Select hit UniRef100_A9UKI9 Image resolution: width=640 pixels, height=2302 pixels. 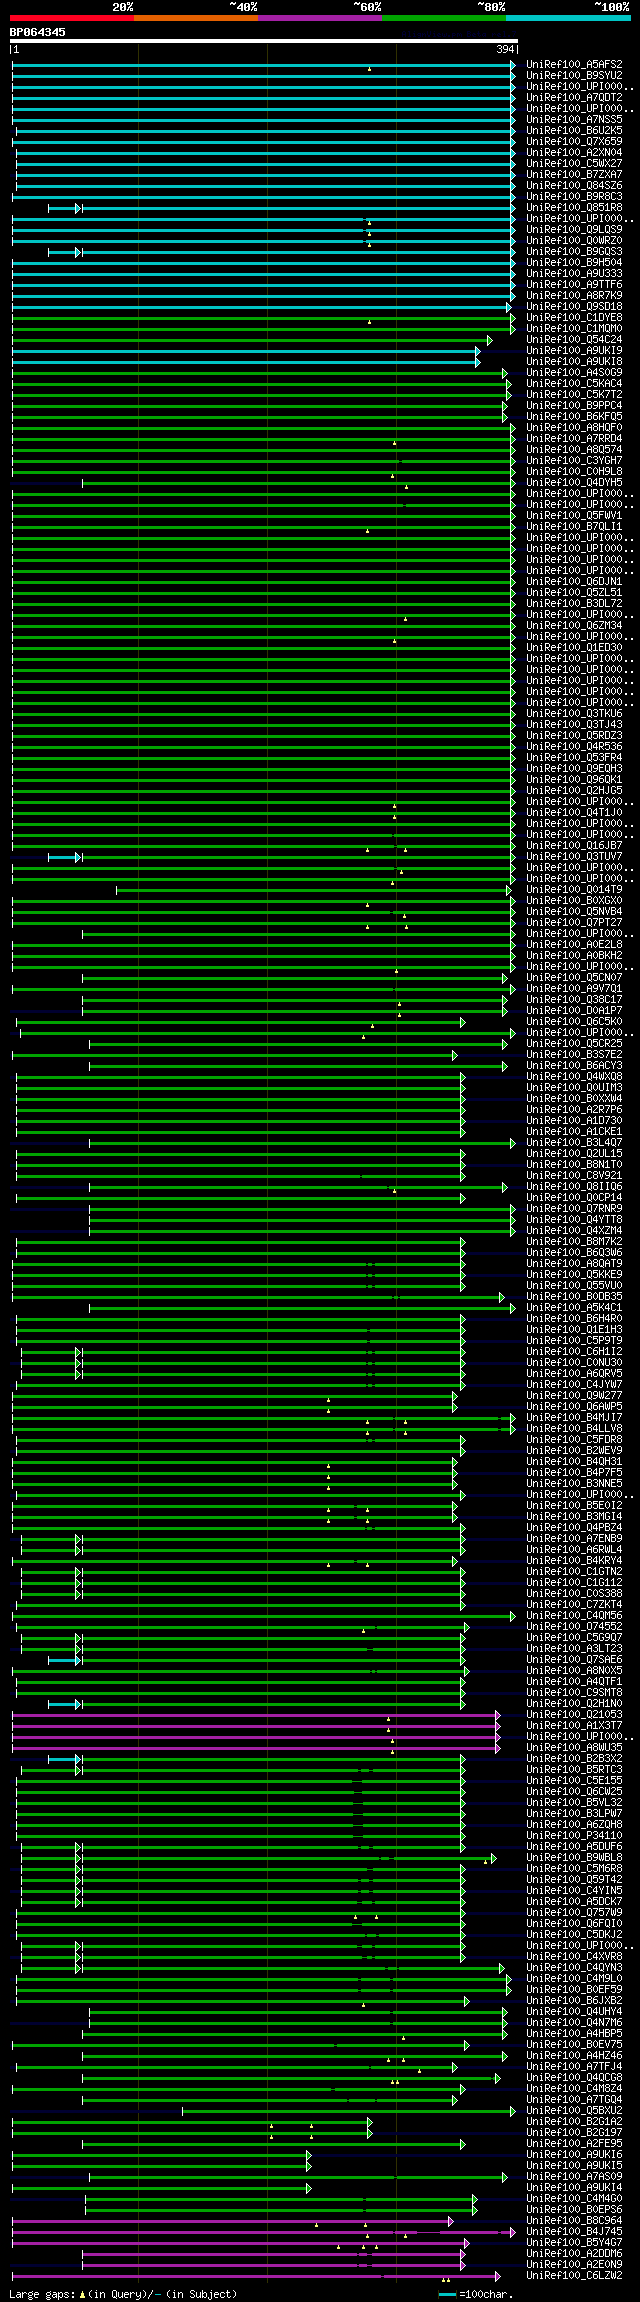[x=574, y=350]
